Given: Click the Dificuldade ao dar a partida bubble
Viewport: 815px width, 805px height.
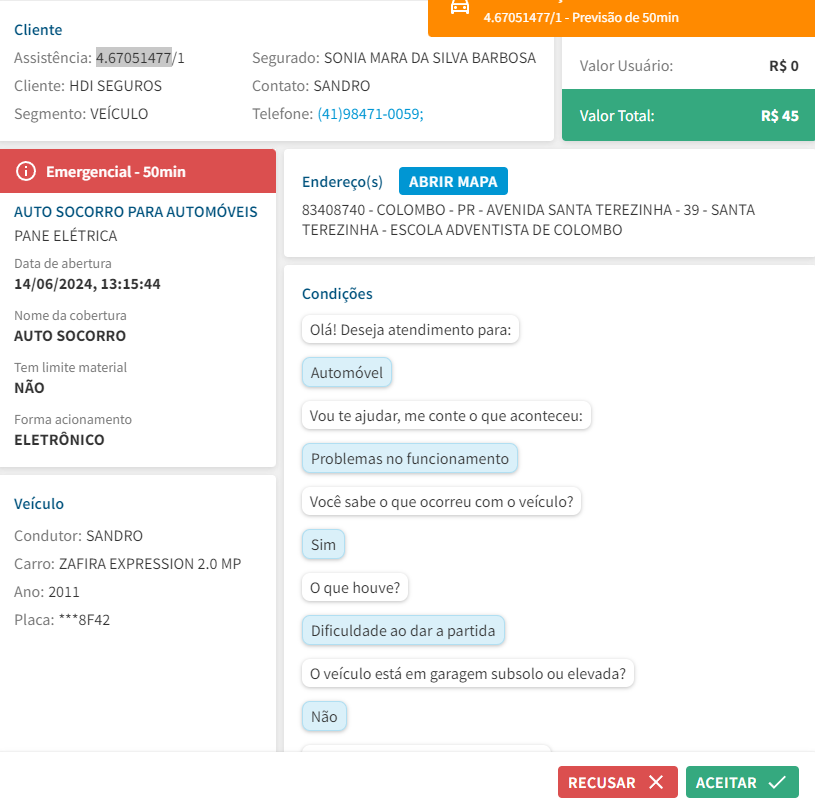Looking at the screenshot, I should [404, 631].
